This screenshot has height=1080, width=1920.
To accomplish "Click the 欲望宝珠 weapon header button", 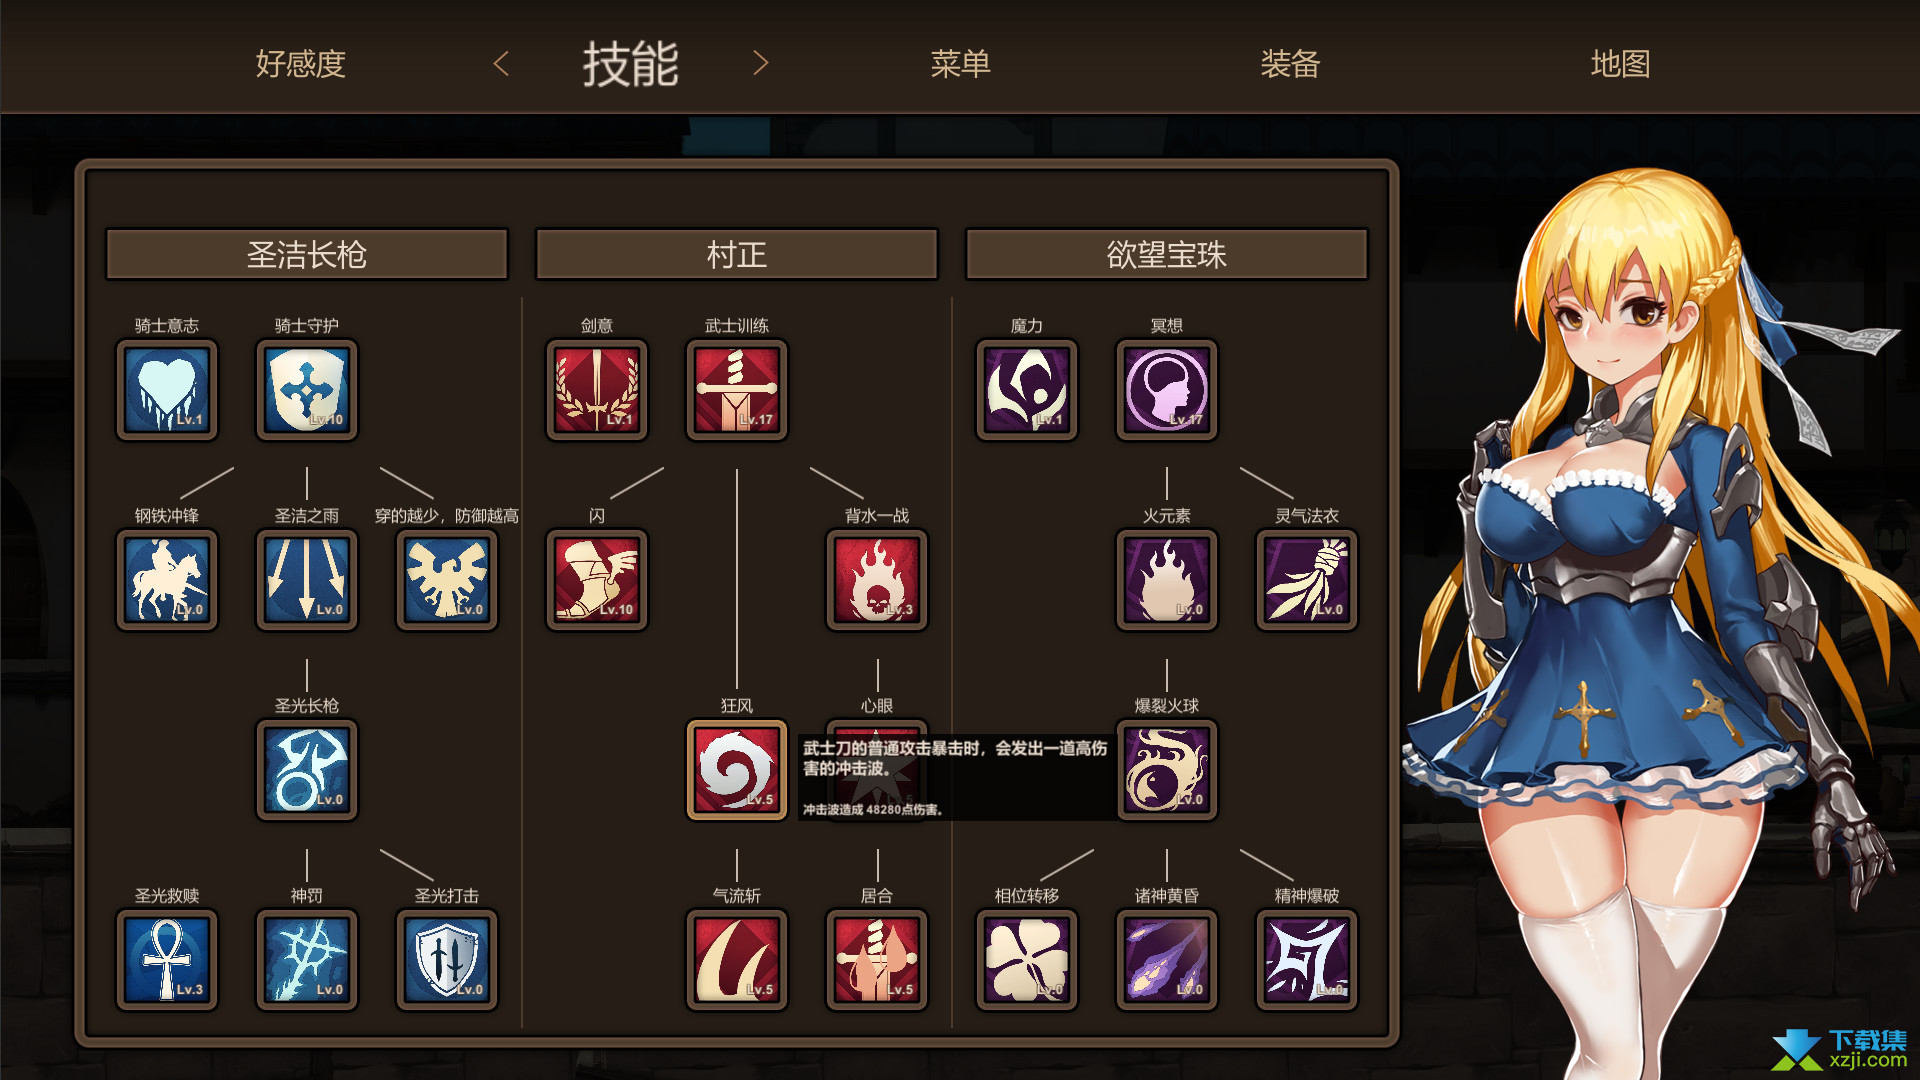I will point(1167,255).
